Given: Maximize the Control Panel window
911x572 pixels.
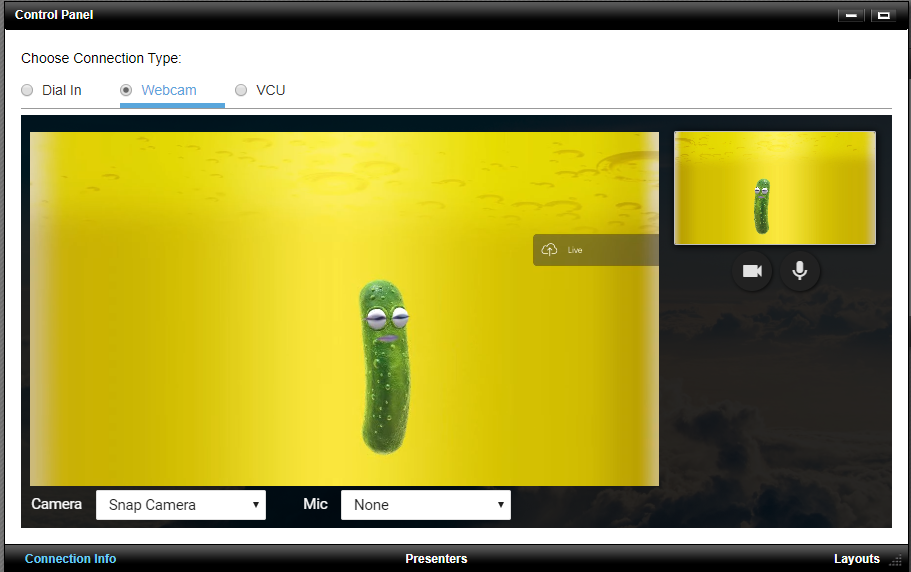Looking at the screenshot, I should click(884, 15).
